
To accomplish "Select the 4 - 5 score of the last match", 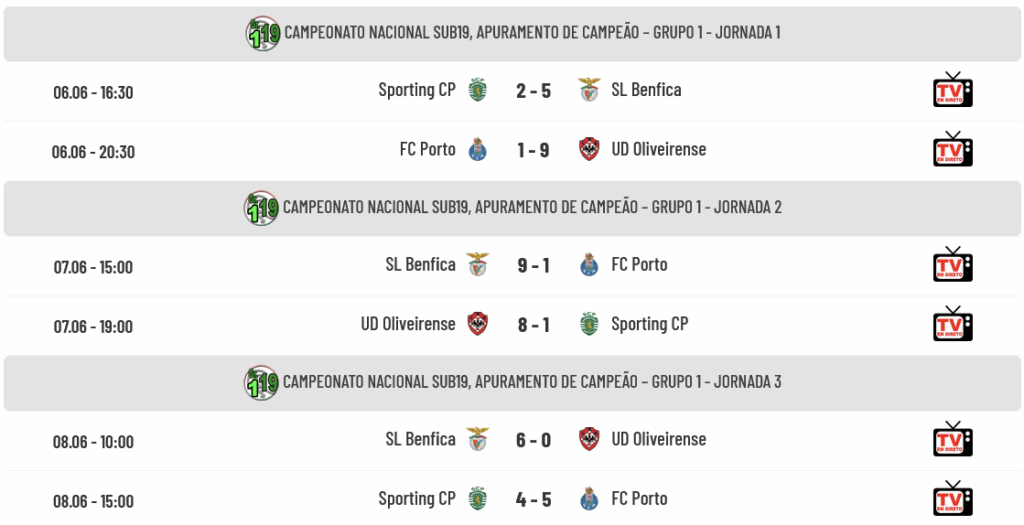I will [x=534, y=500].
